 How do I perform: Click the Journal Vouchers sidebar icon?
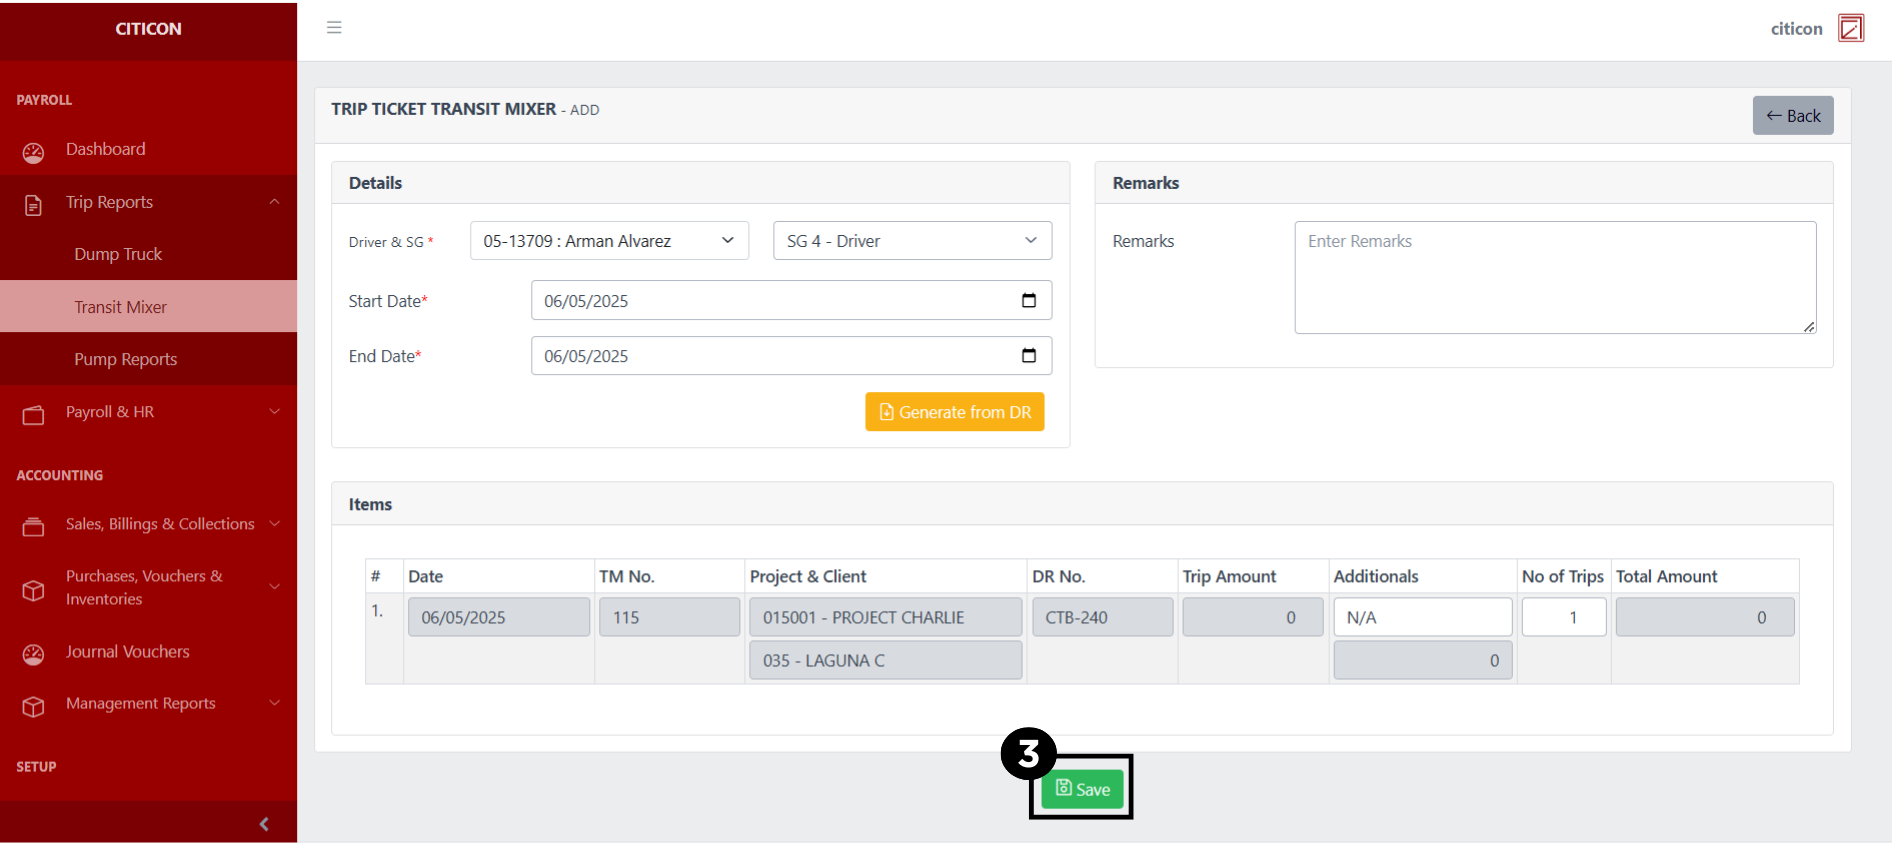click(34, 654)
